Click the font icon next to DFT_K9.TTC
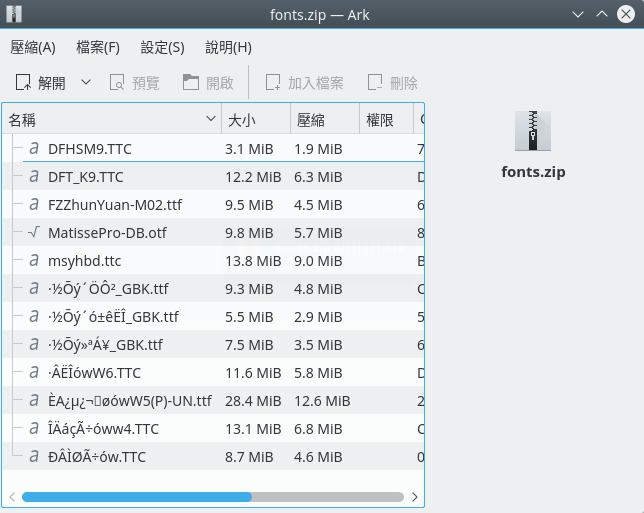644x513 pixels. (34, 177)
